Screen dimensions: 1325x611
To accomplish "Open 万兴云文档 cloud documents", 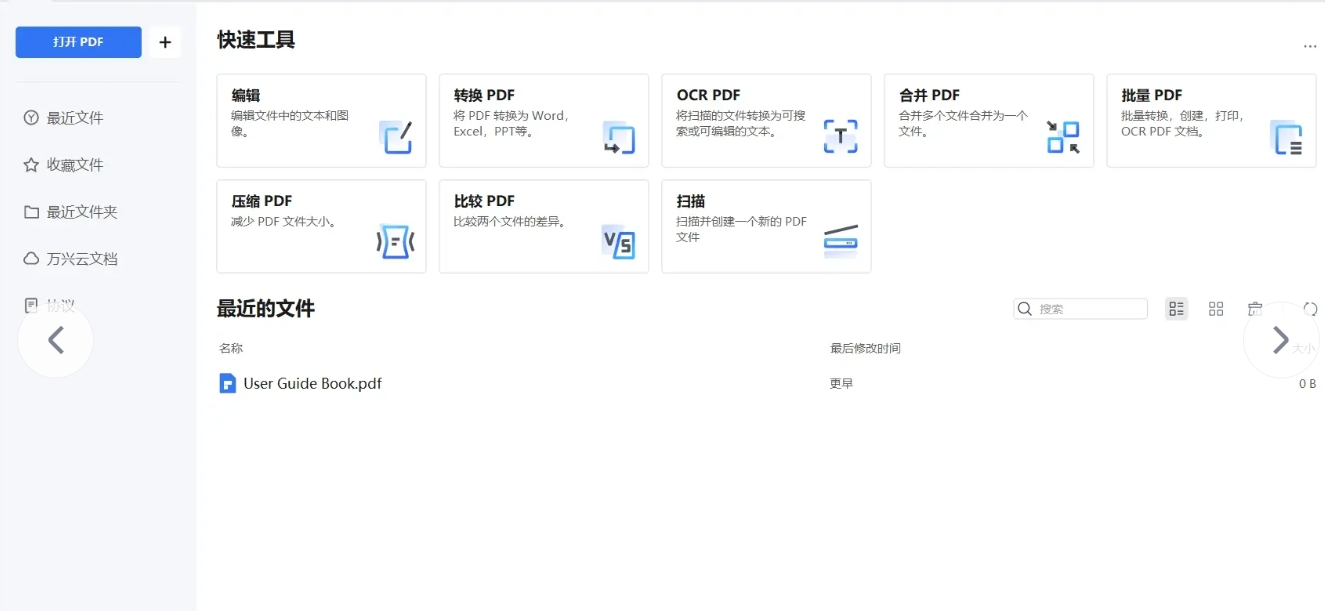I will click(x=82, y=259).
